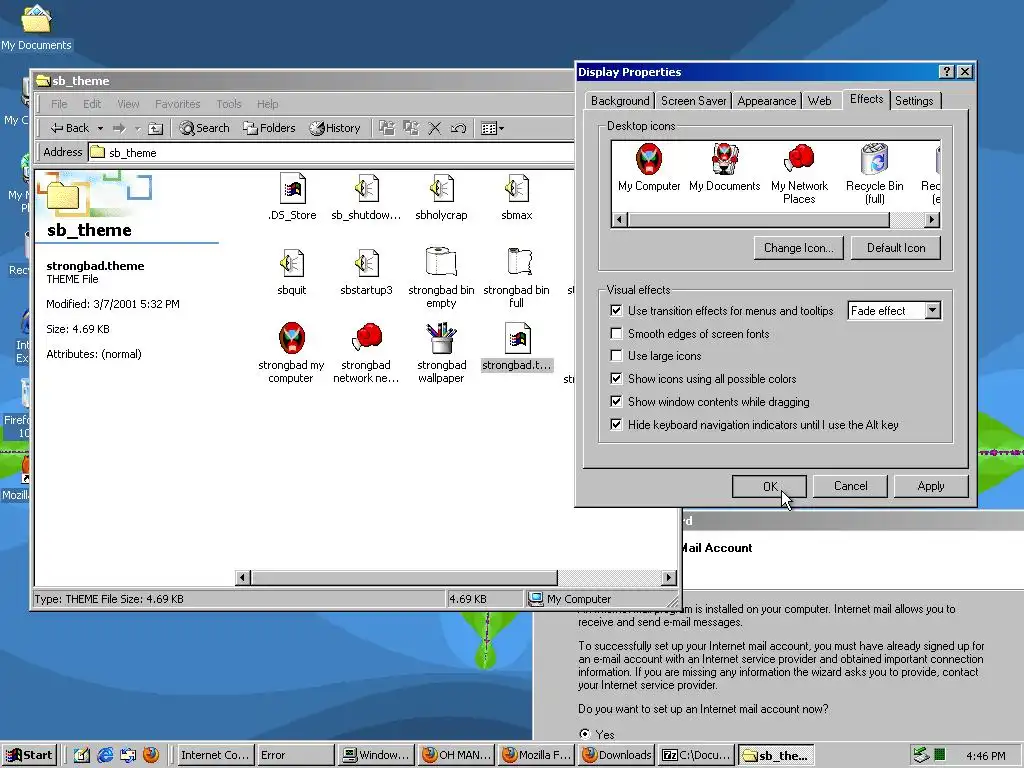
Task: Click Cancel in Display Properties
Action: pyautogui.click(x=850, y=486)
